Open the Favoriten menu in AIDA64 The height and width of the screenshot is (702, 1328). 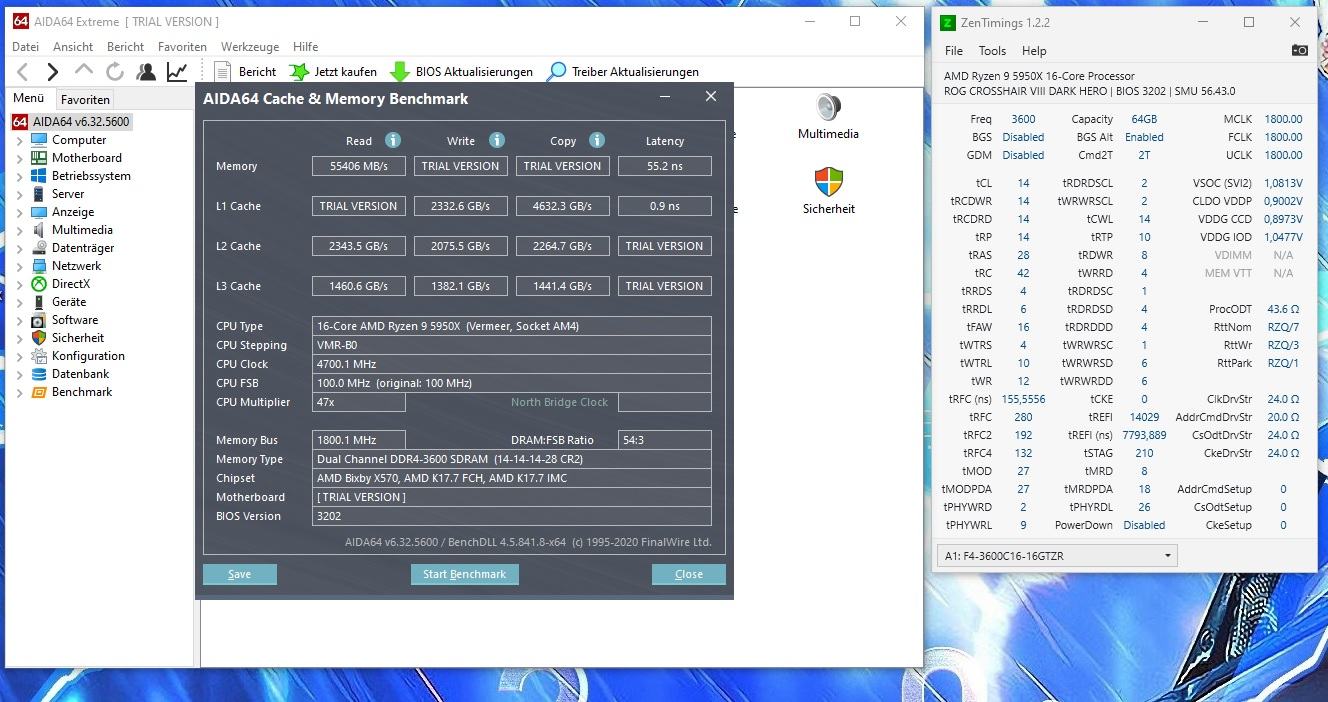[x=182, y=46]
